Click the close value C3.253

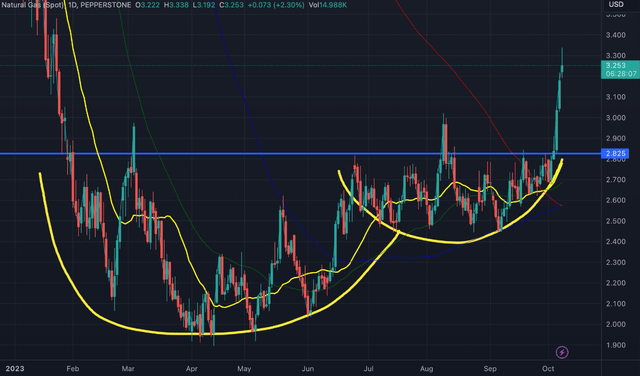[x=231, y=5]
